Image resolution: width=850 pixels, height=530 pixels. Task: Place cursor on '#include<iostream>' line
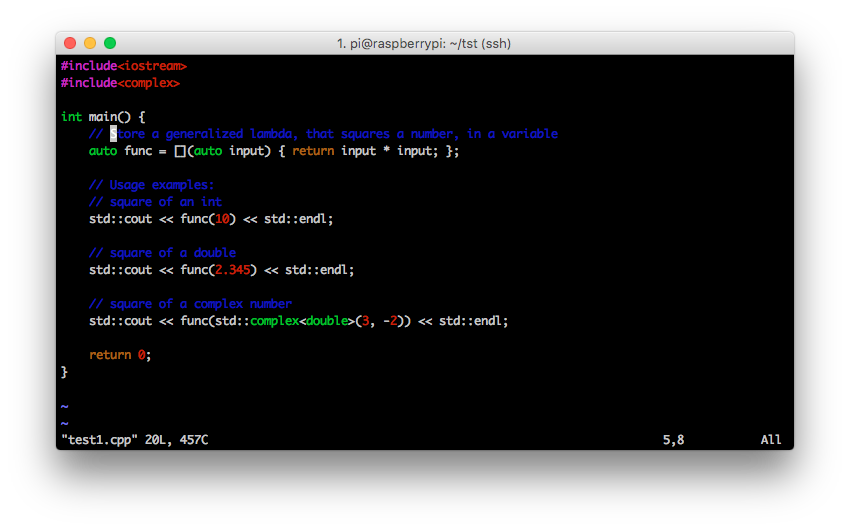click(124, 66)
